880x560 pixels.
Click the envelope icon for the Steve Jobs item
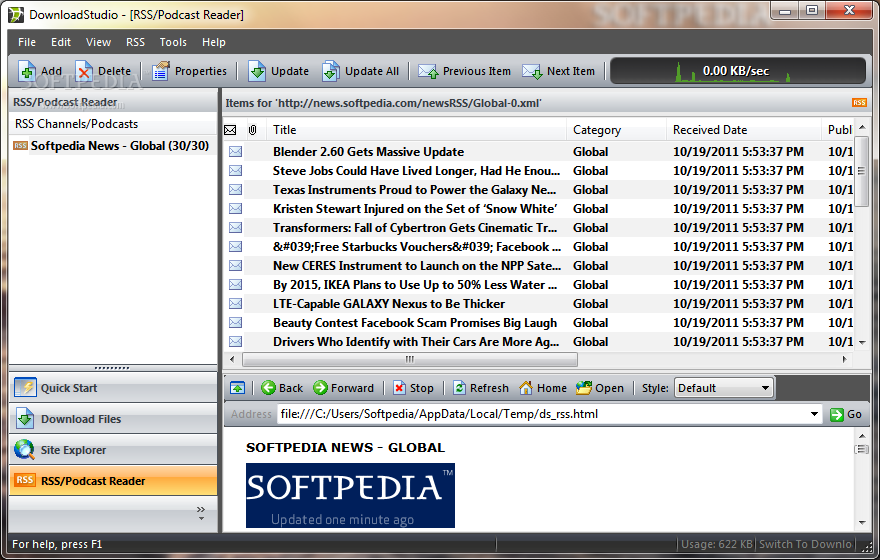pyautogui.click(x=236, y=171)
